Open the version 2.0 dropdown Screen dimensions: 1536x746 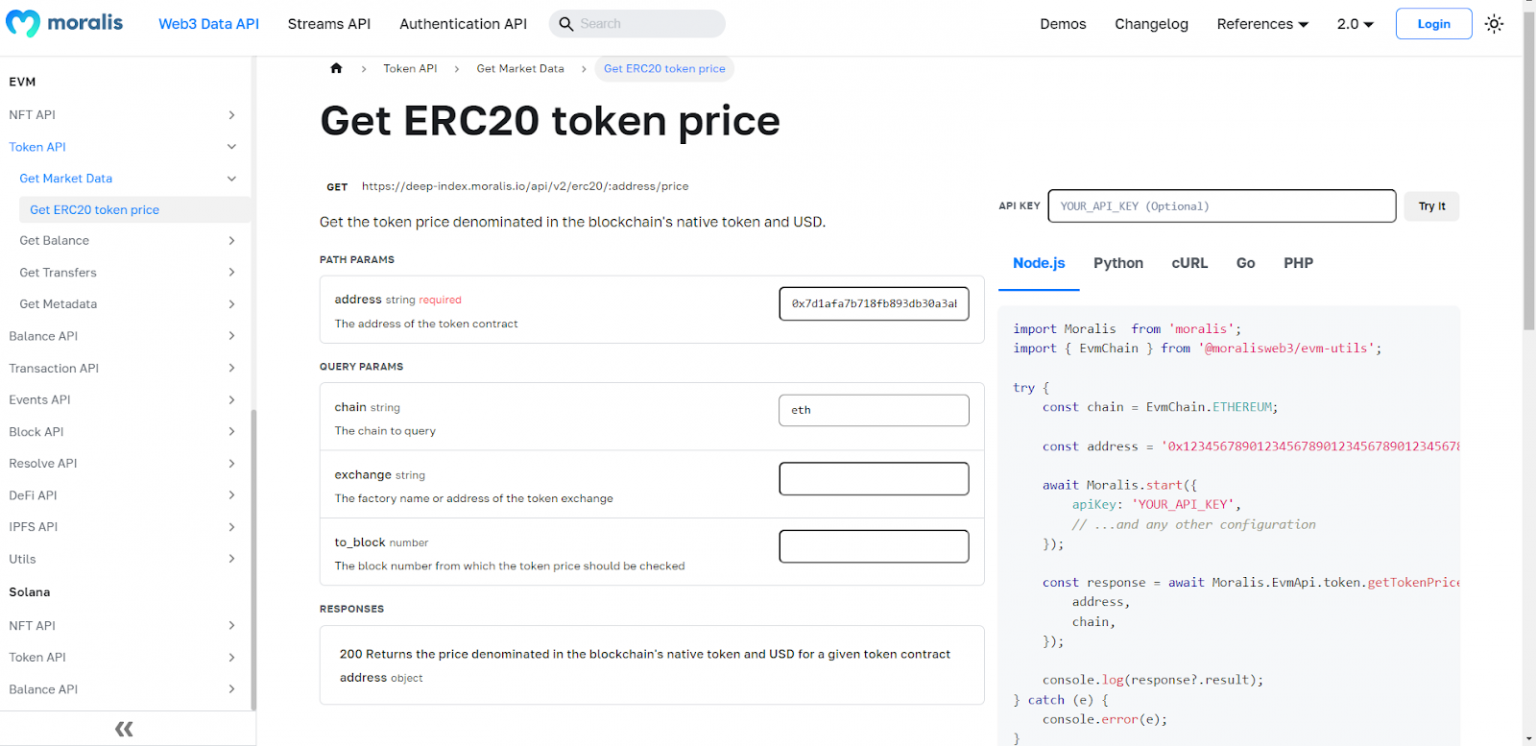click(x=1355, y=23)
